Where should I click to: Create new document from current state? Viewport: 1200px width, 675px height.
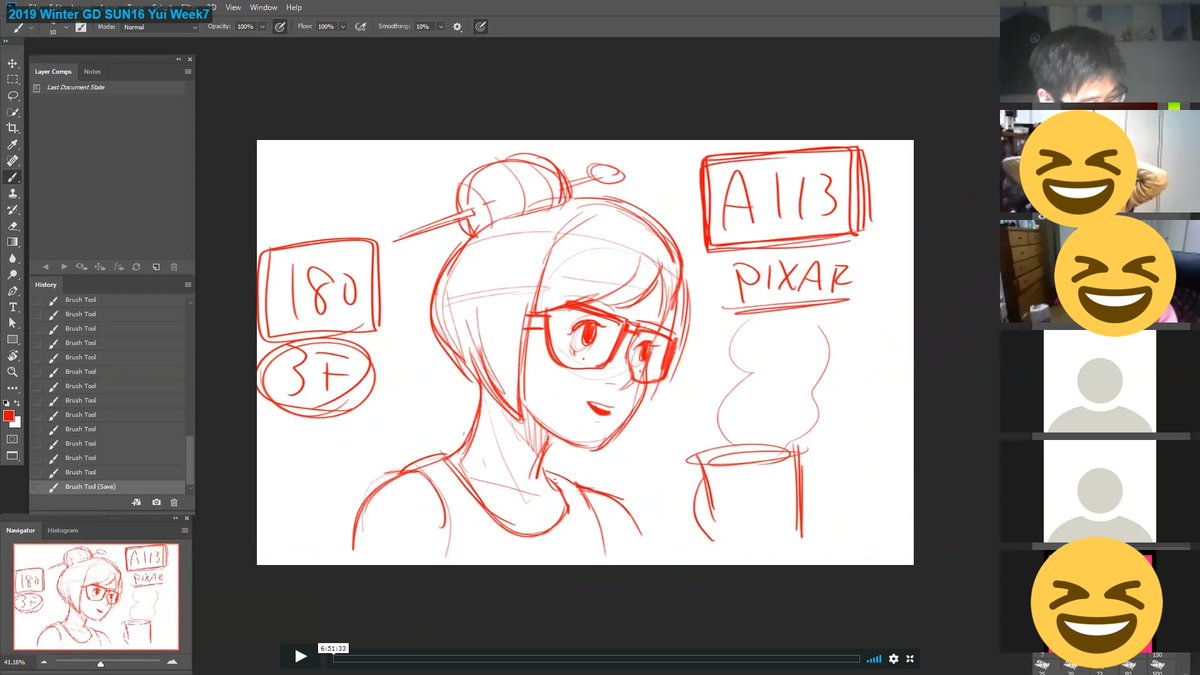[x=136, y=502]
